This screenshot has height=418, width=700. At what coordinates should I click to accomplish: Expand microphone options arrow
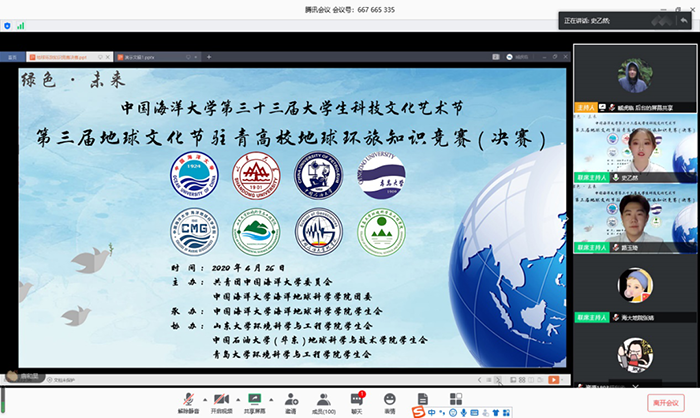206,397
